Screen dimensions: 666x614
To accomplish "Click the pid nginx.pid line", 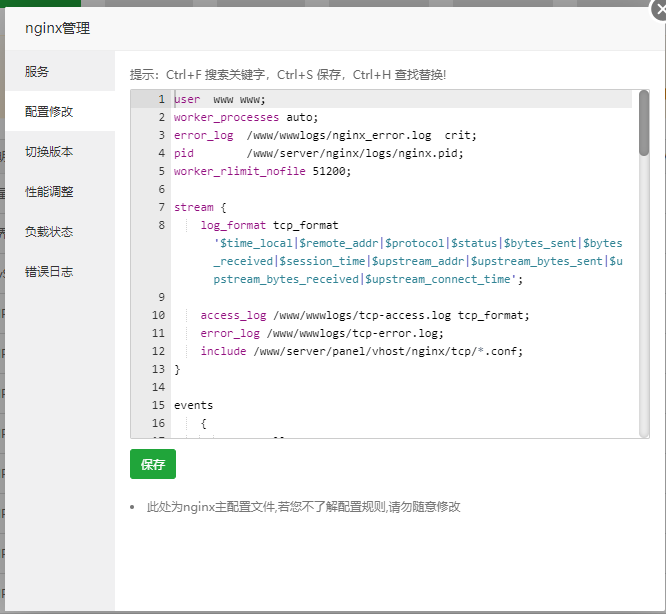I will [319, 153].
